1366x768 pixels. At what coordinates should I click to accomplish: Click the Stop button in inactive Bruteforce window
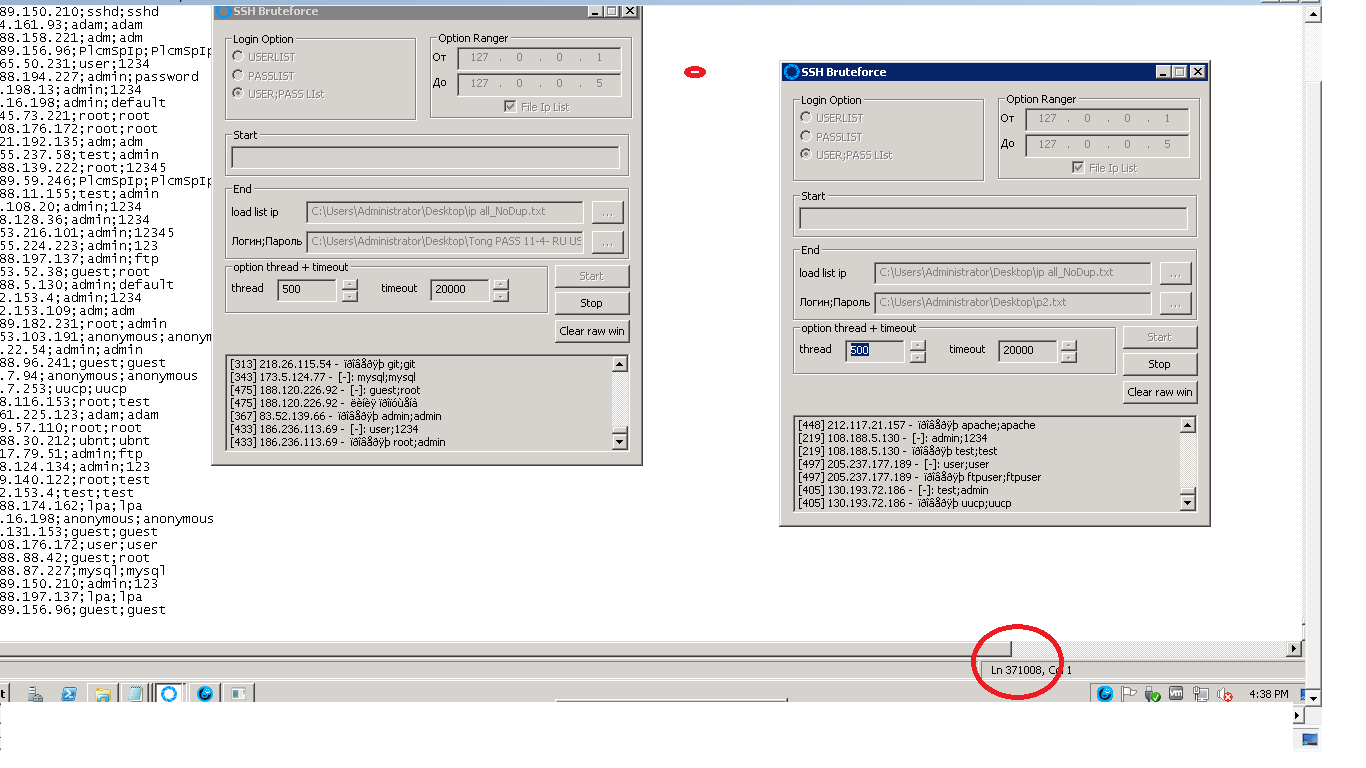click(592, 303)
